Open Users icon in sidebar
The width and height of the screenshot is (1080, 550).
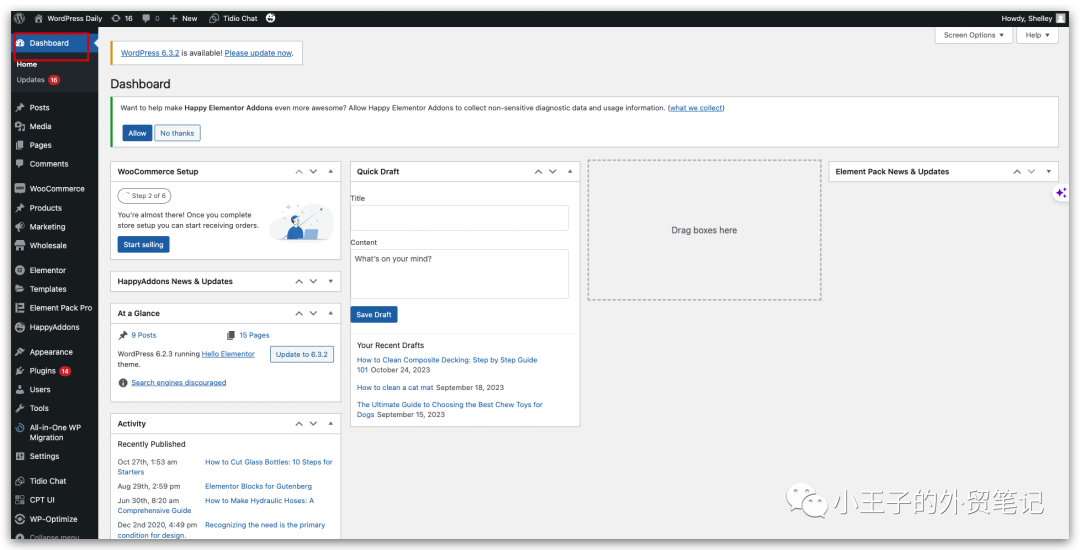click(20, 390)
